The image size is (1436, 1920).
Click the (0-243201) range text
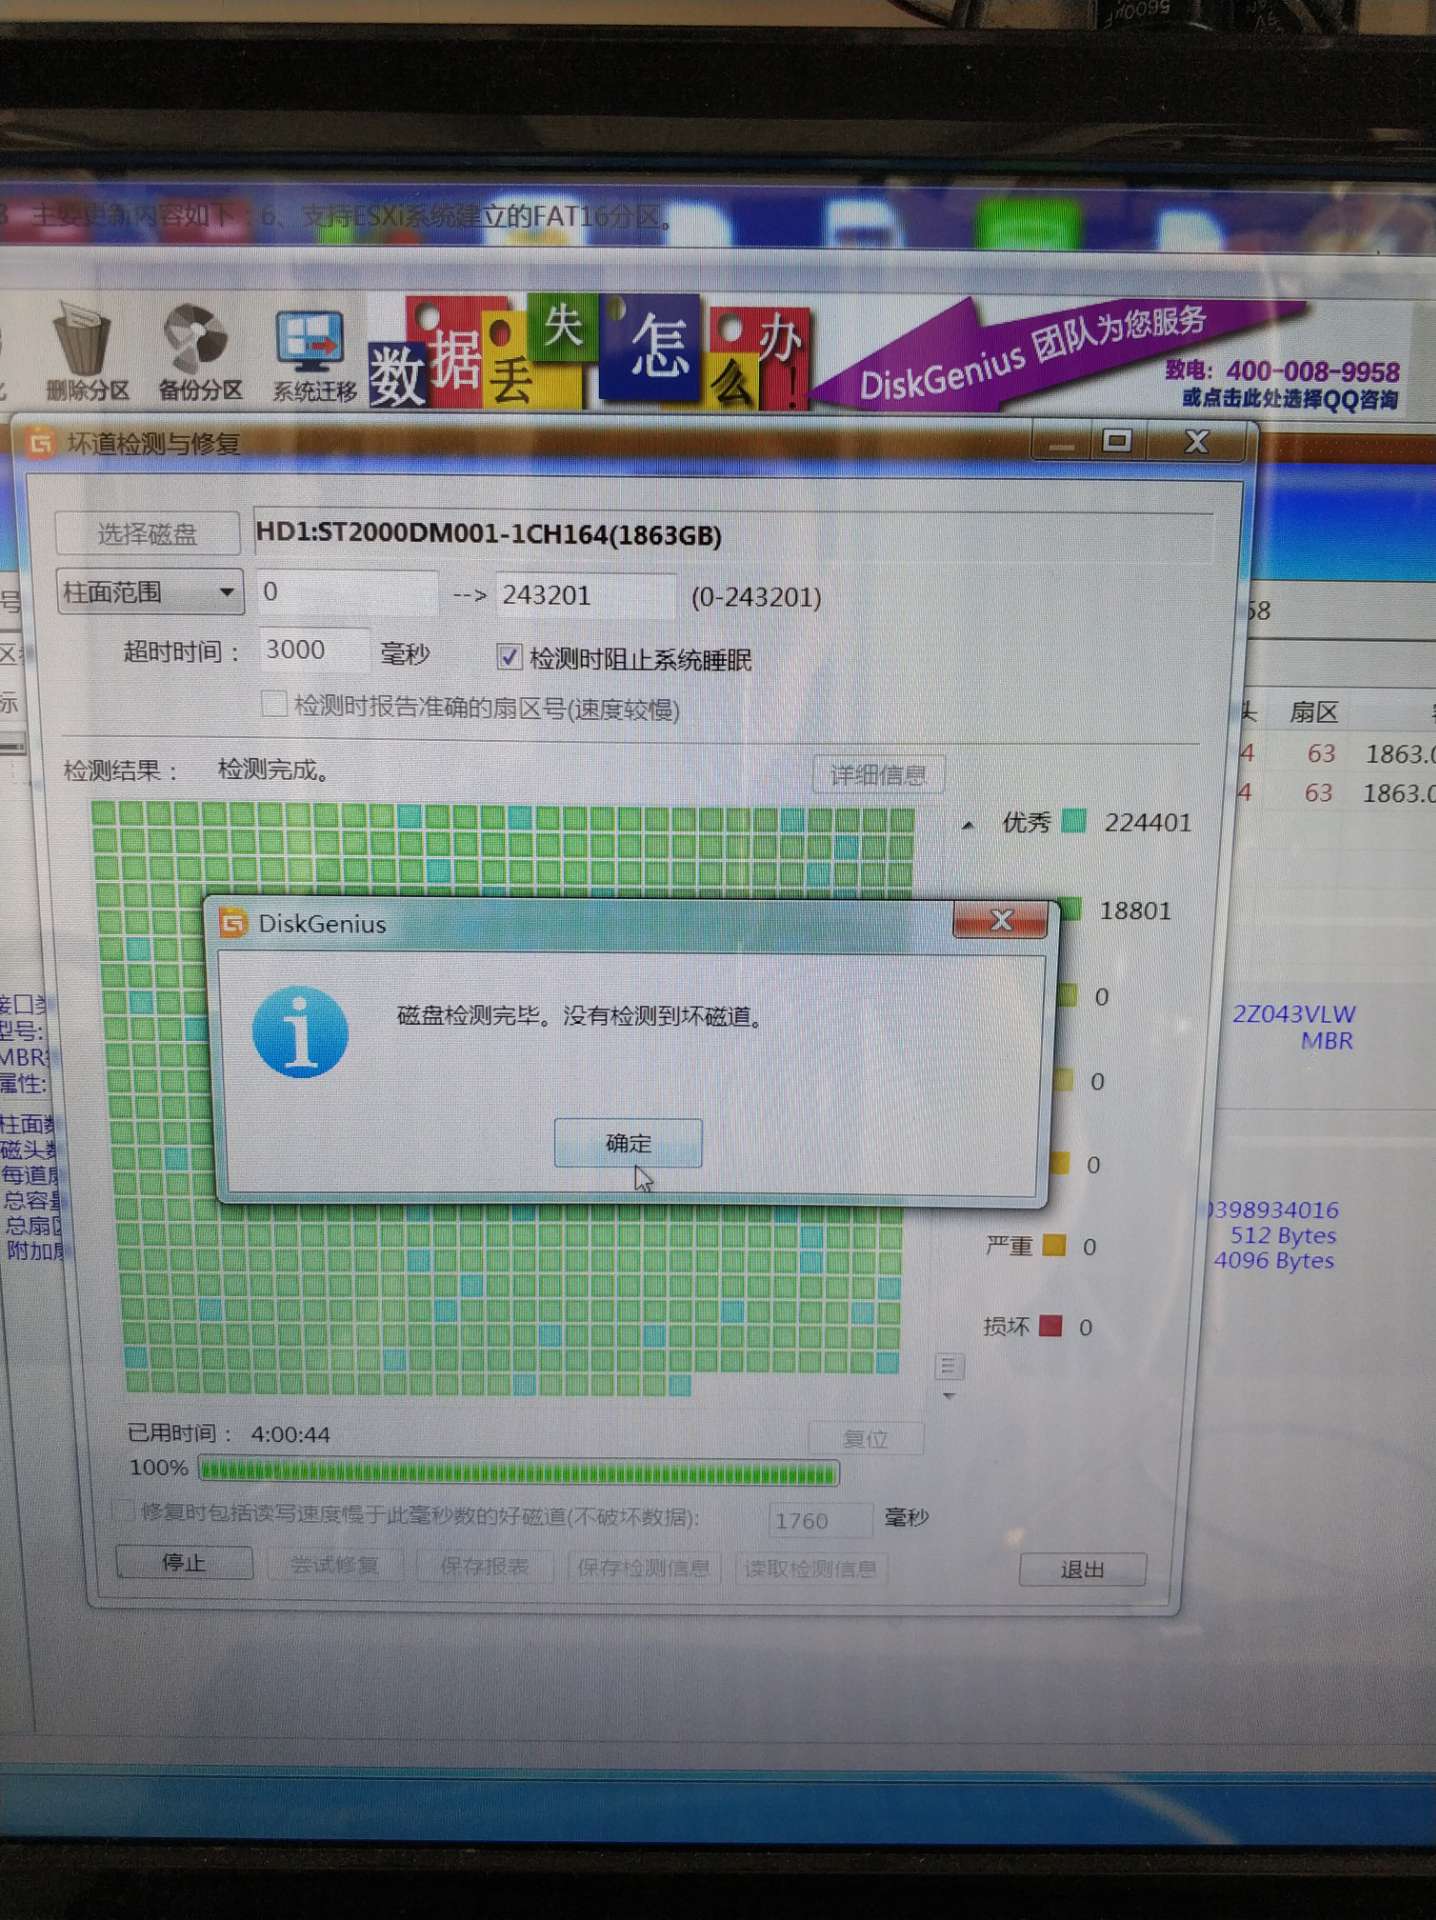(x=756, y=597)
